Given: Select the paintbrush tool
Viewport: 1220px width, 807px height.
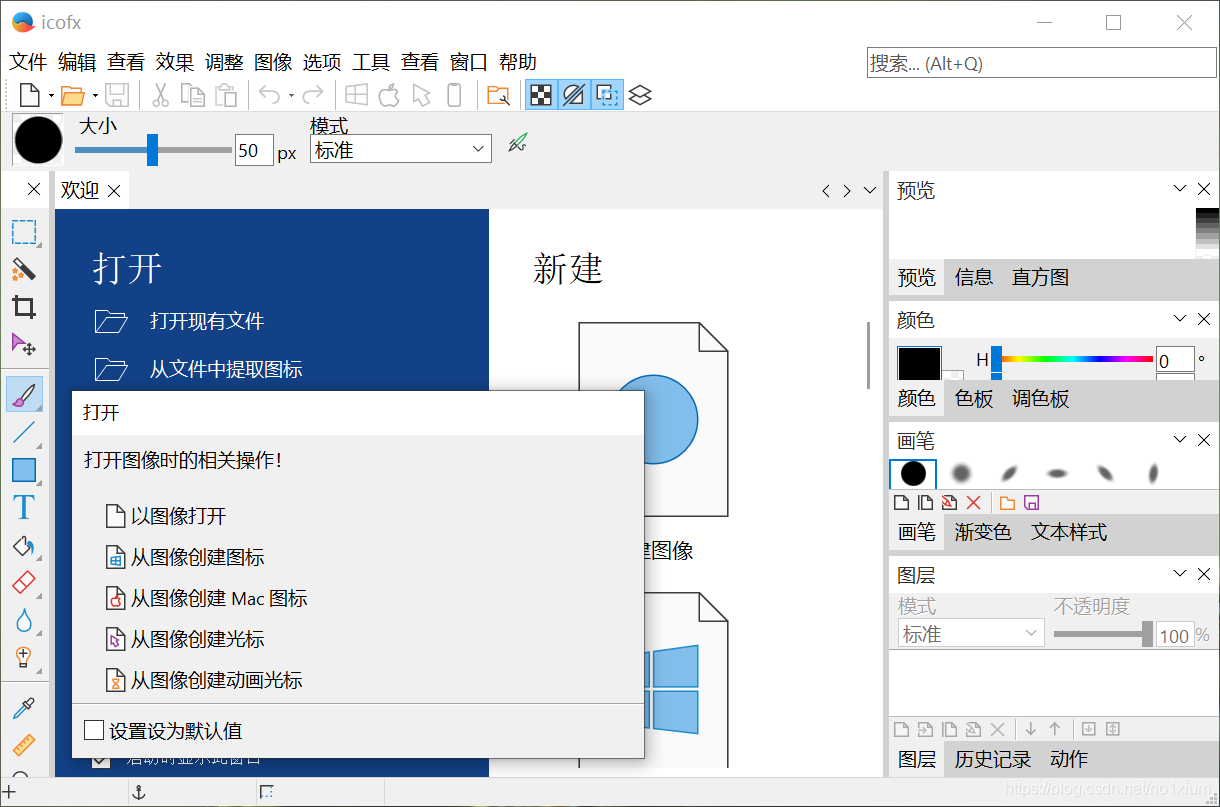Looking at the screenshot, I should point(24,394).
